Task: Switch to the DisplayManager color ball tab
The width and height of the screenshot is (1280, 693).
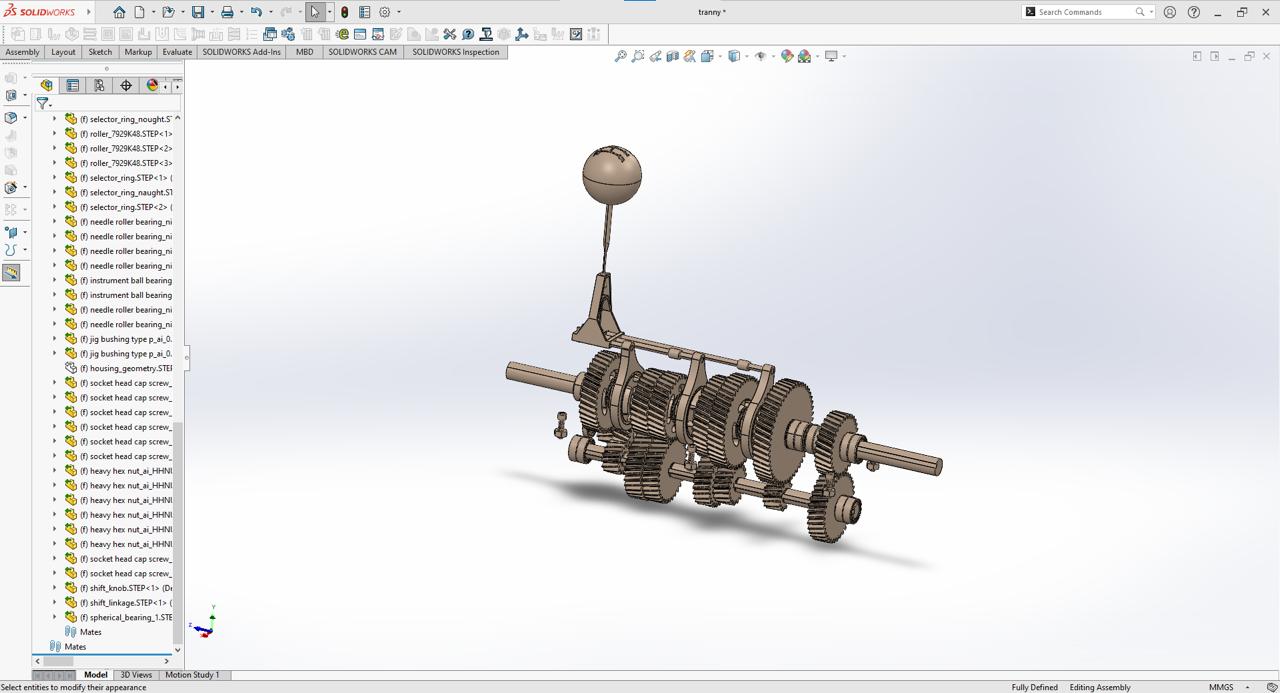Action: tap(152, 85)
